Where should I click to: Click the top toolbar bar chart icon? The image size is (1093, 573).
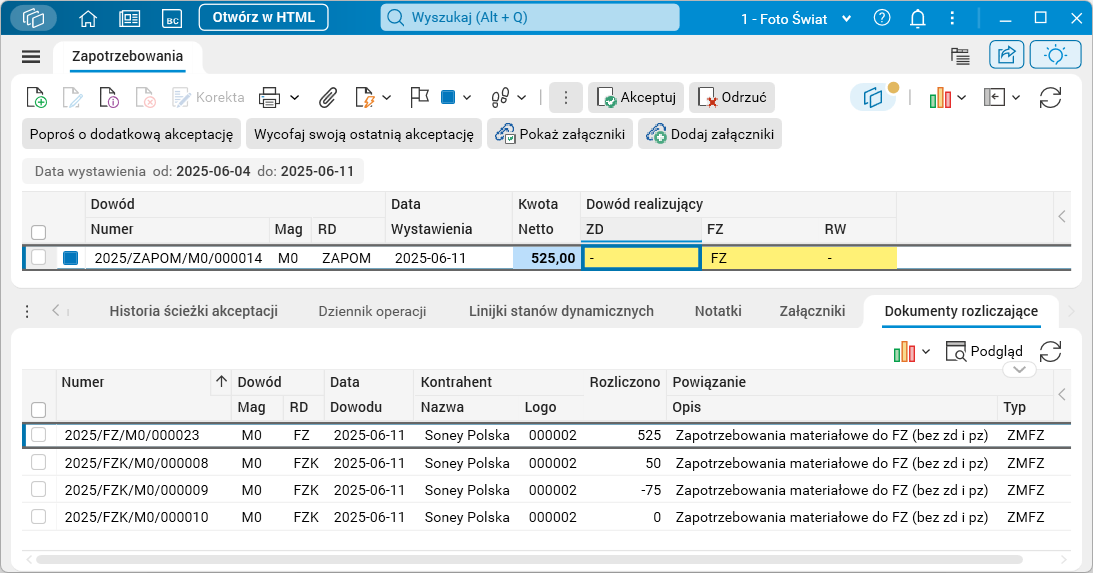click(x=940, y=98)
